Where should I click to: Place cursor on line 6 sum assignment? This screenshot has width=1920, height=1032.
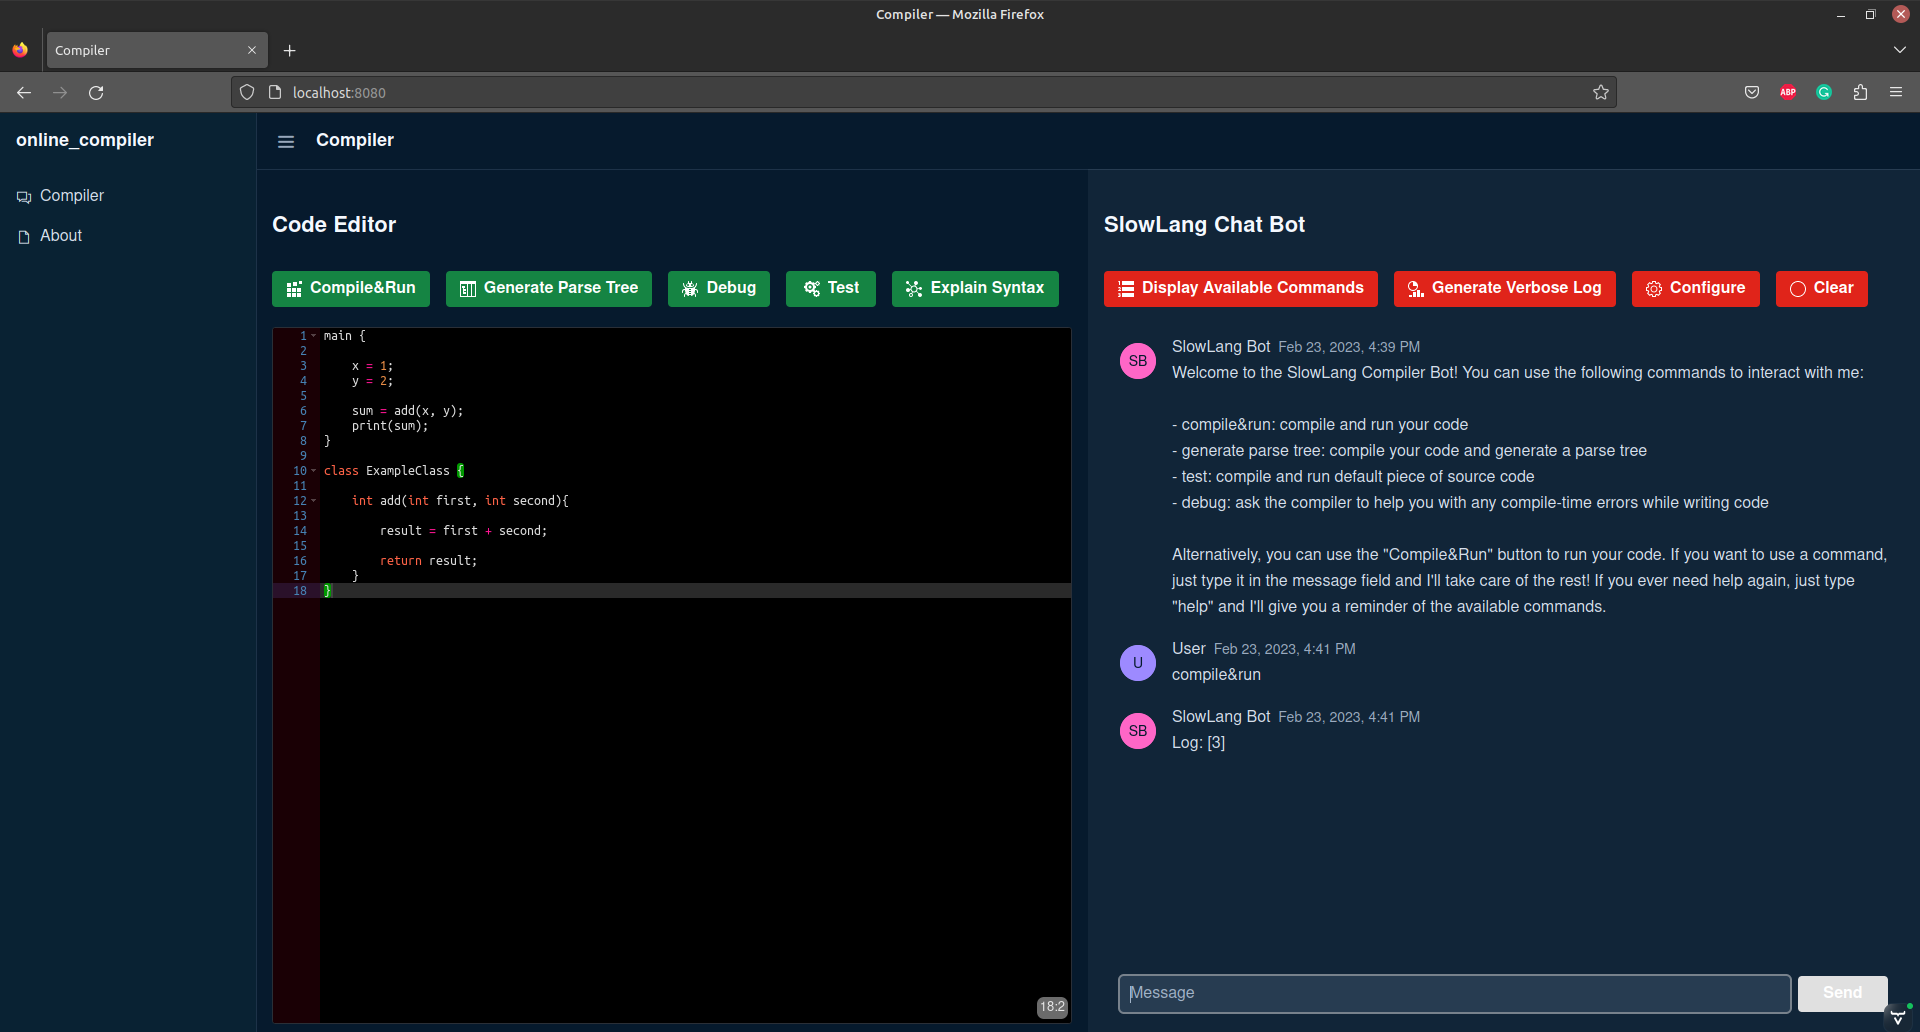pyautogui.click(x=407, y=411)
